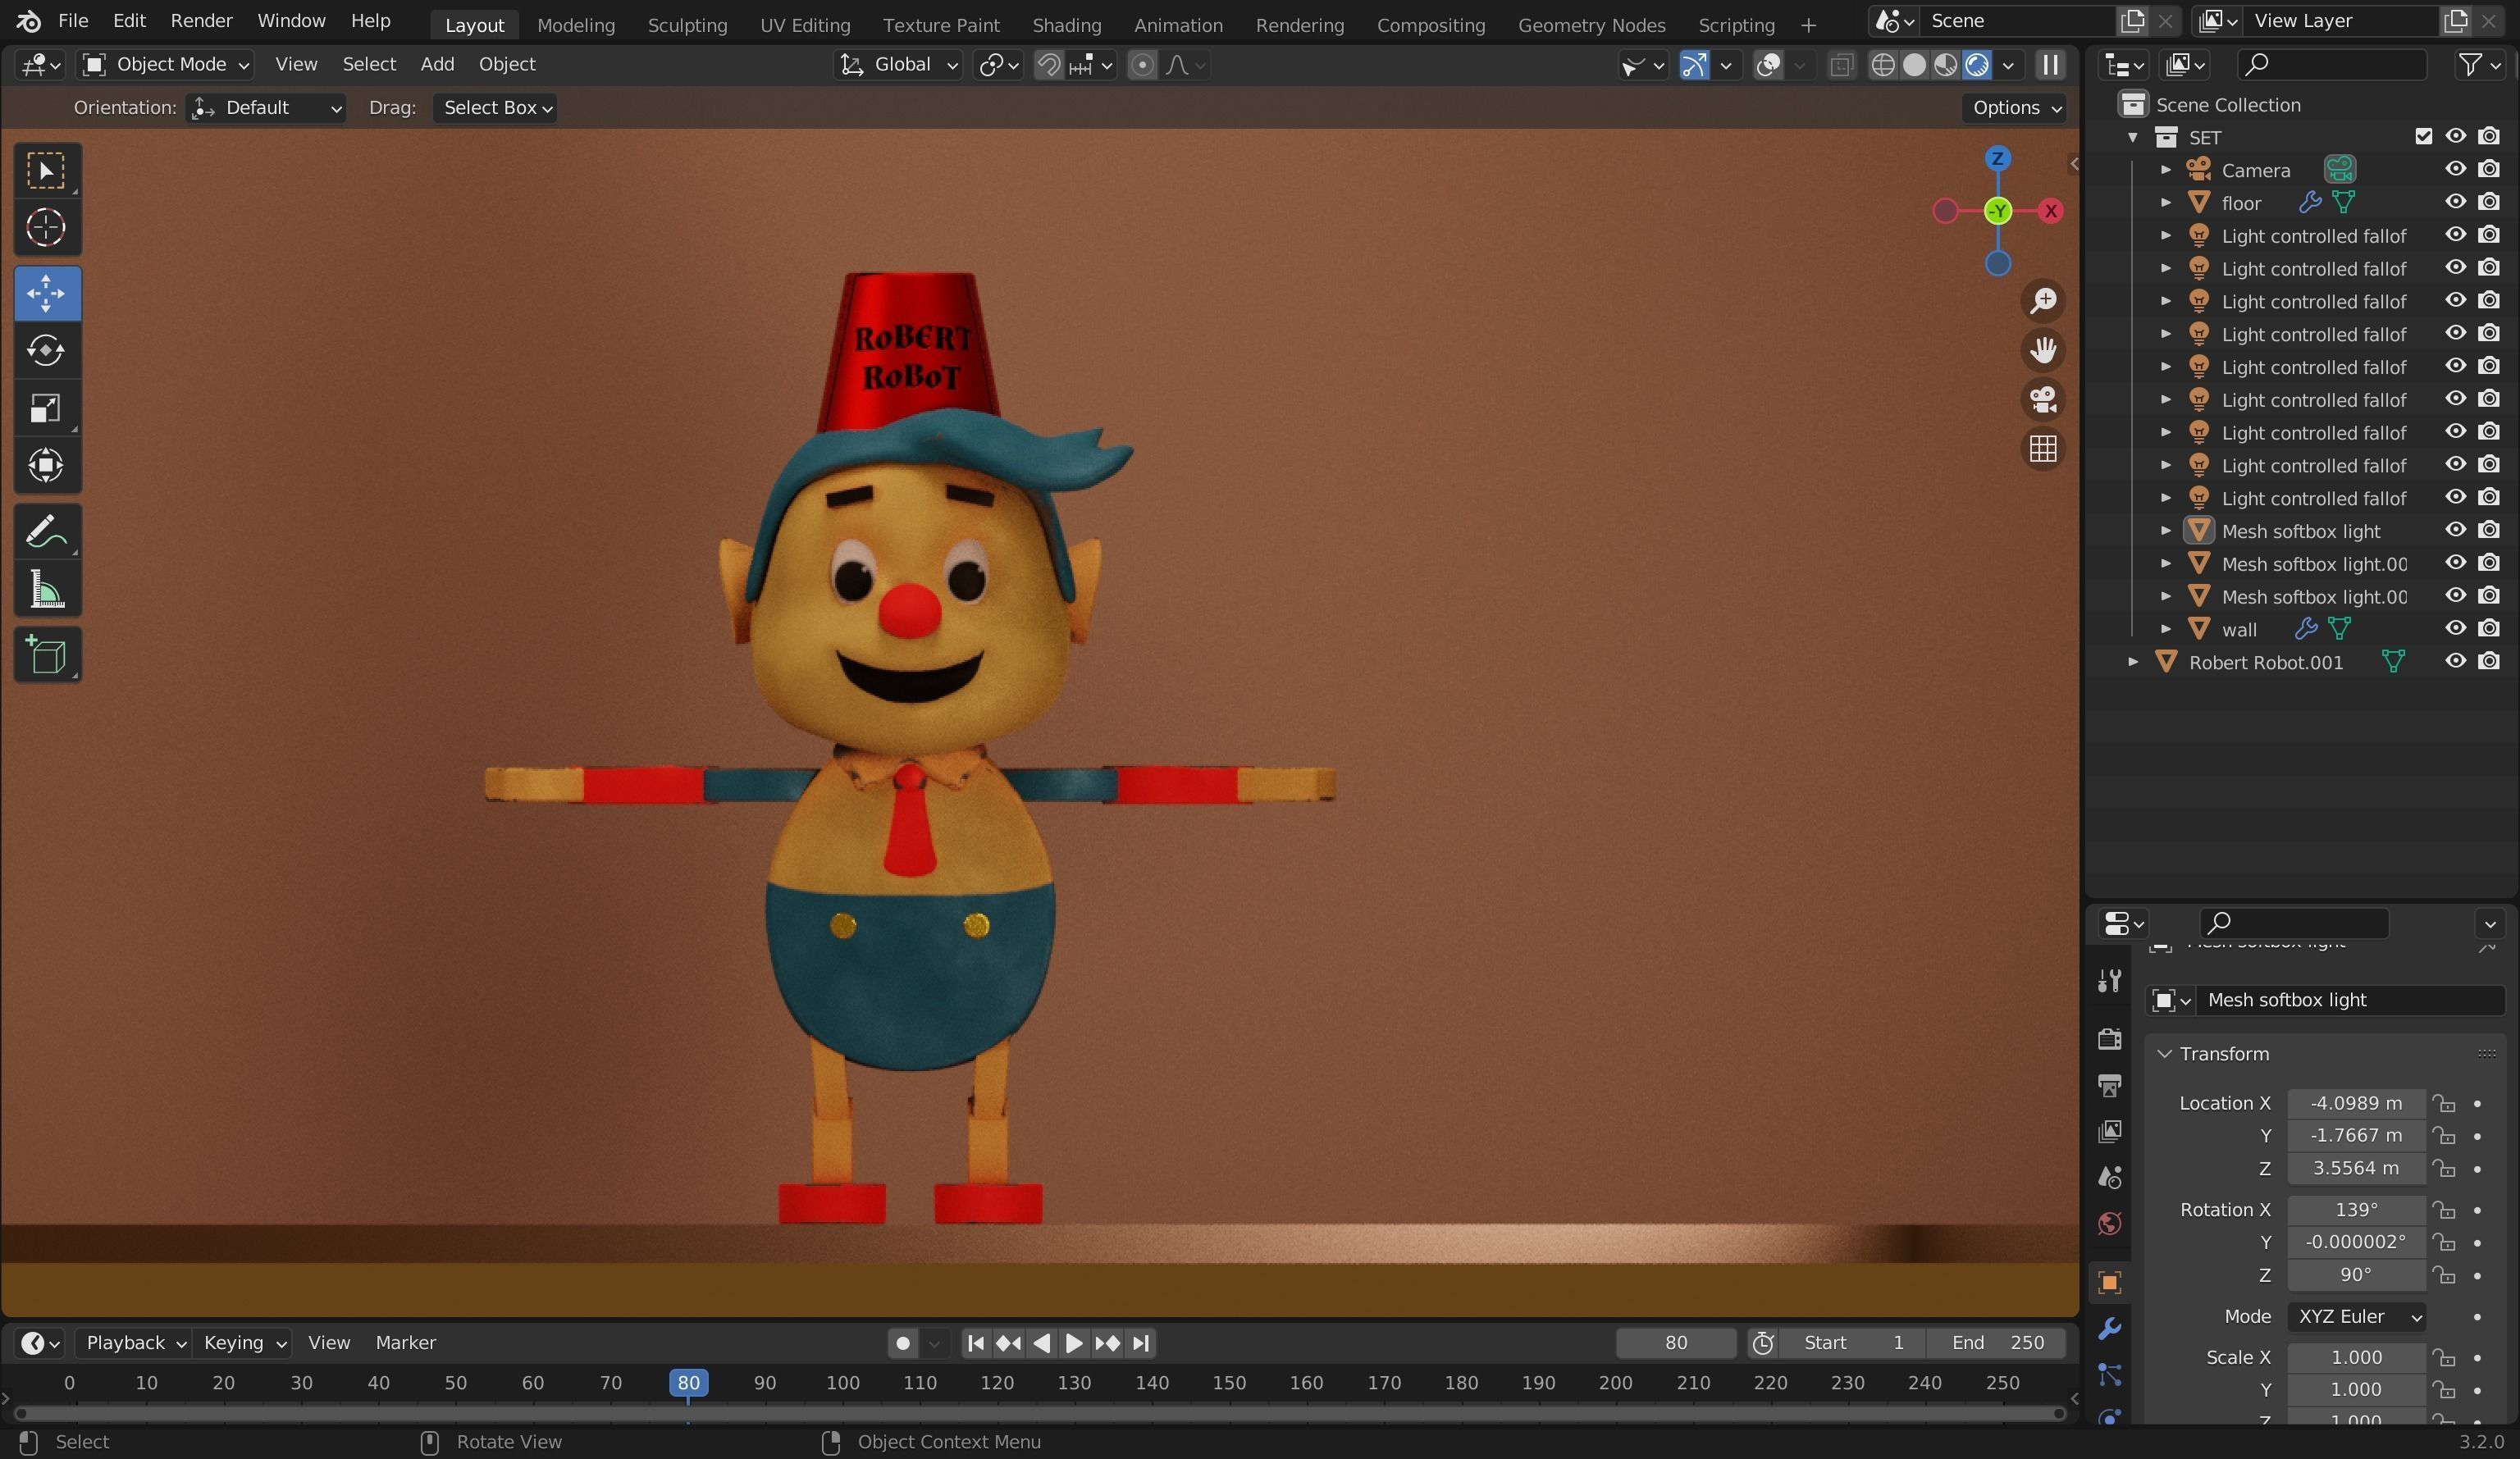
Task: Switch to wireframe viewport shading
Action: (x=1883, y=65)
